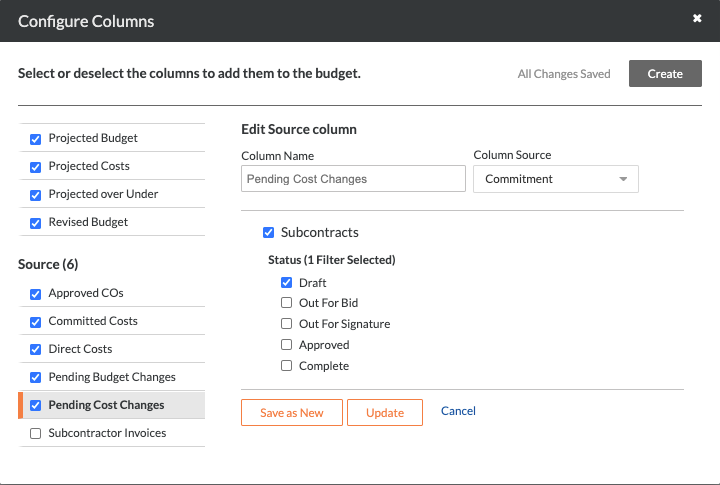Screen dimensions: 720x485
Task: Click the Create button
Action: pos(665,73)
